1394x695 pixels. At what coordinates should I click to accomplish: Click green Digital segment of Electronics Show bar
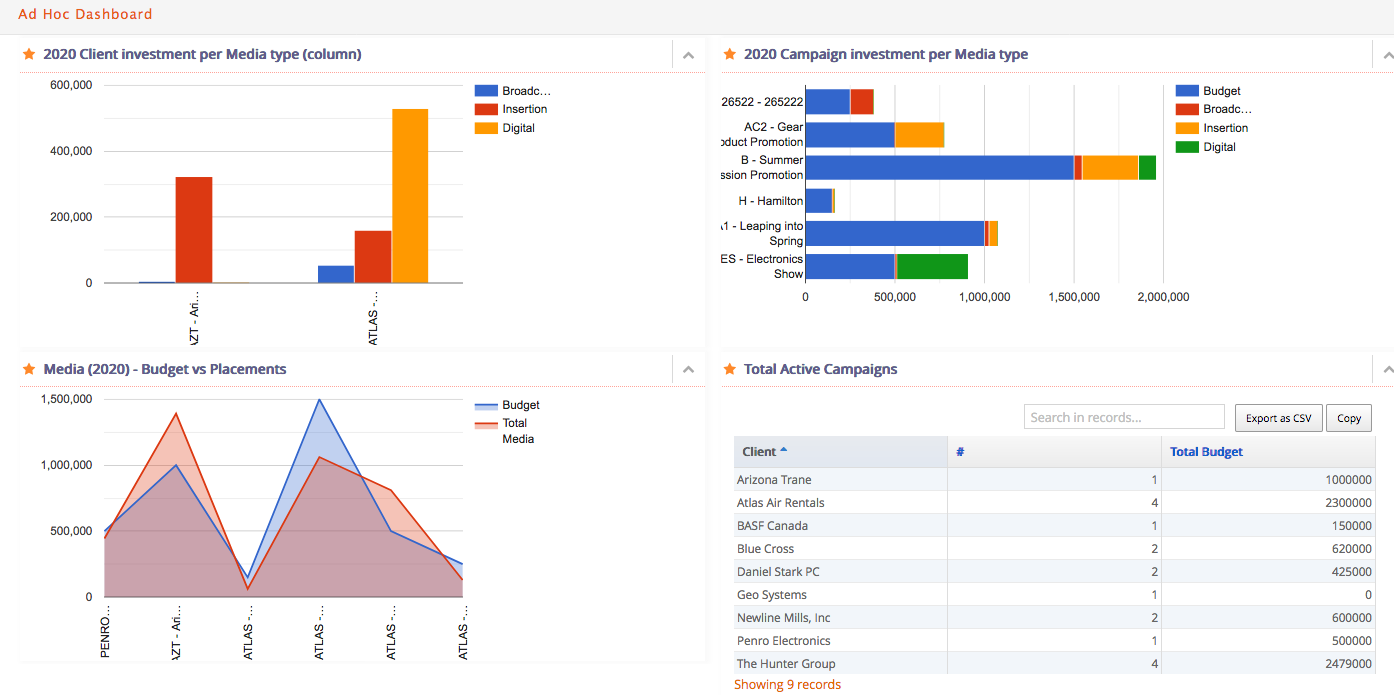[933, 266]
